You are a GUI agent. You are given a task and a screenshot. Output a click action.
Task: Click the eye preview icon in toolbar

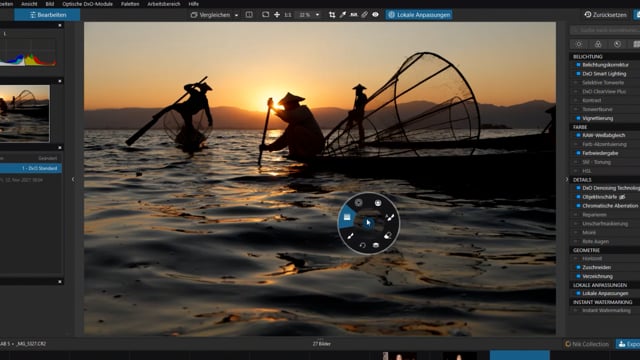375,15
